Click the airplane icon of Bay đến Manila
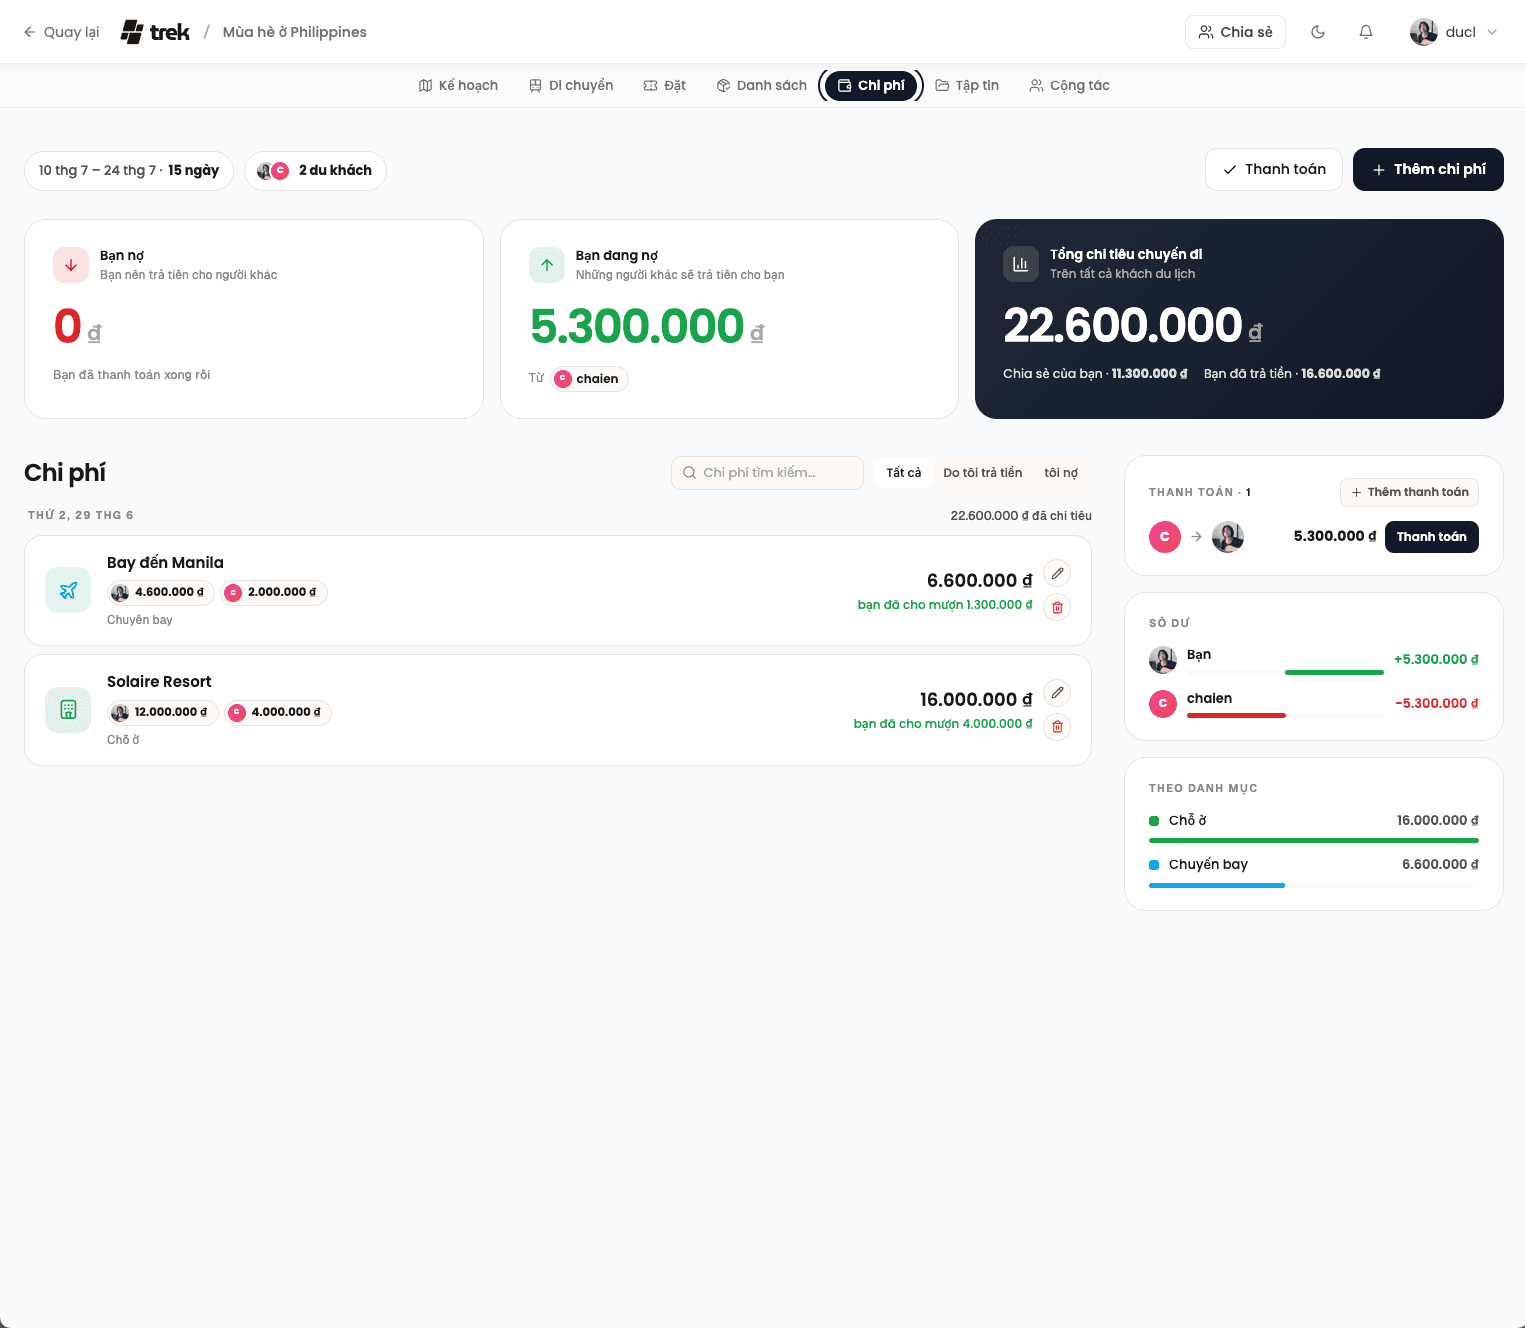1525x1328 pixels. point(68,590)
